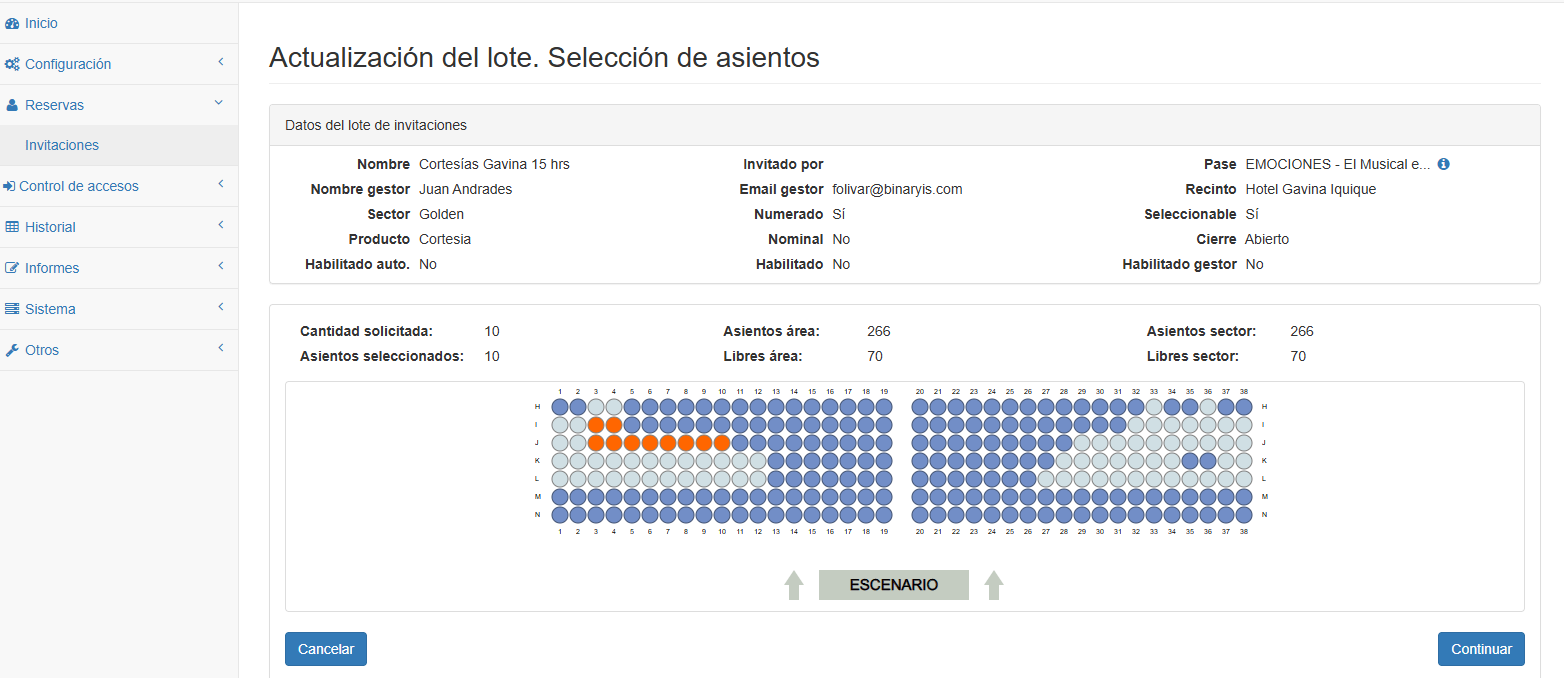This screenshot has width=1564, height=678.
Task: Expand the Configuración menu chevron
Action: 220,63
